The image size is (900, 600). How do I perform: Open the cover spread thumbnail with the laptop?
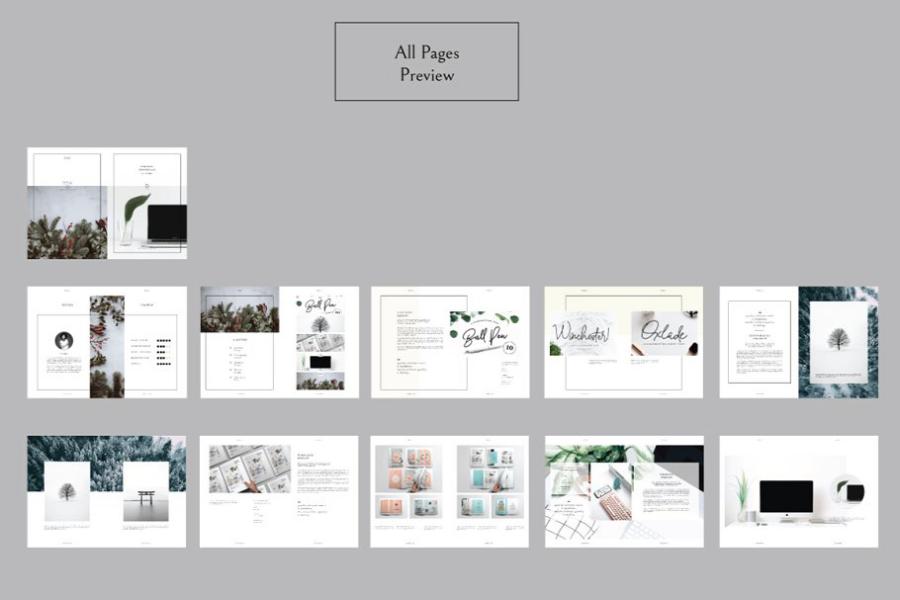(x=107, y=203)
